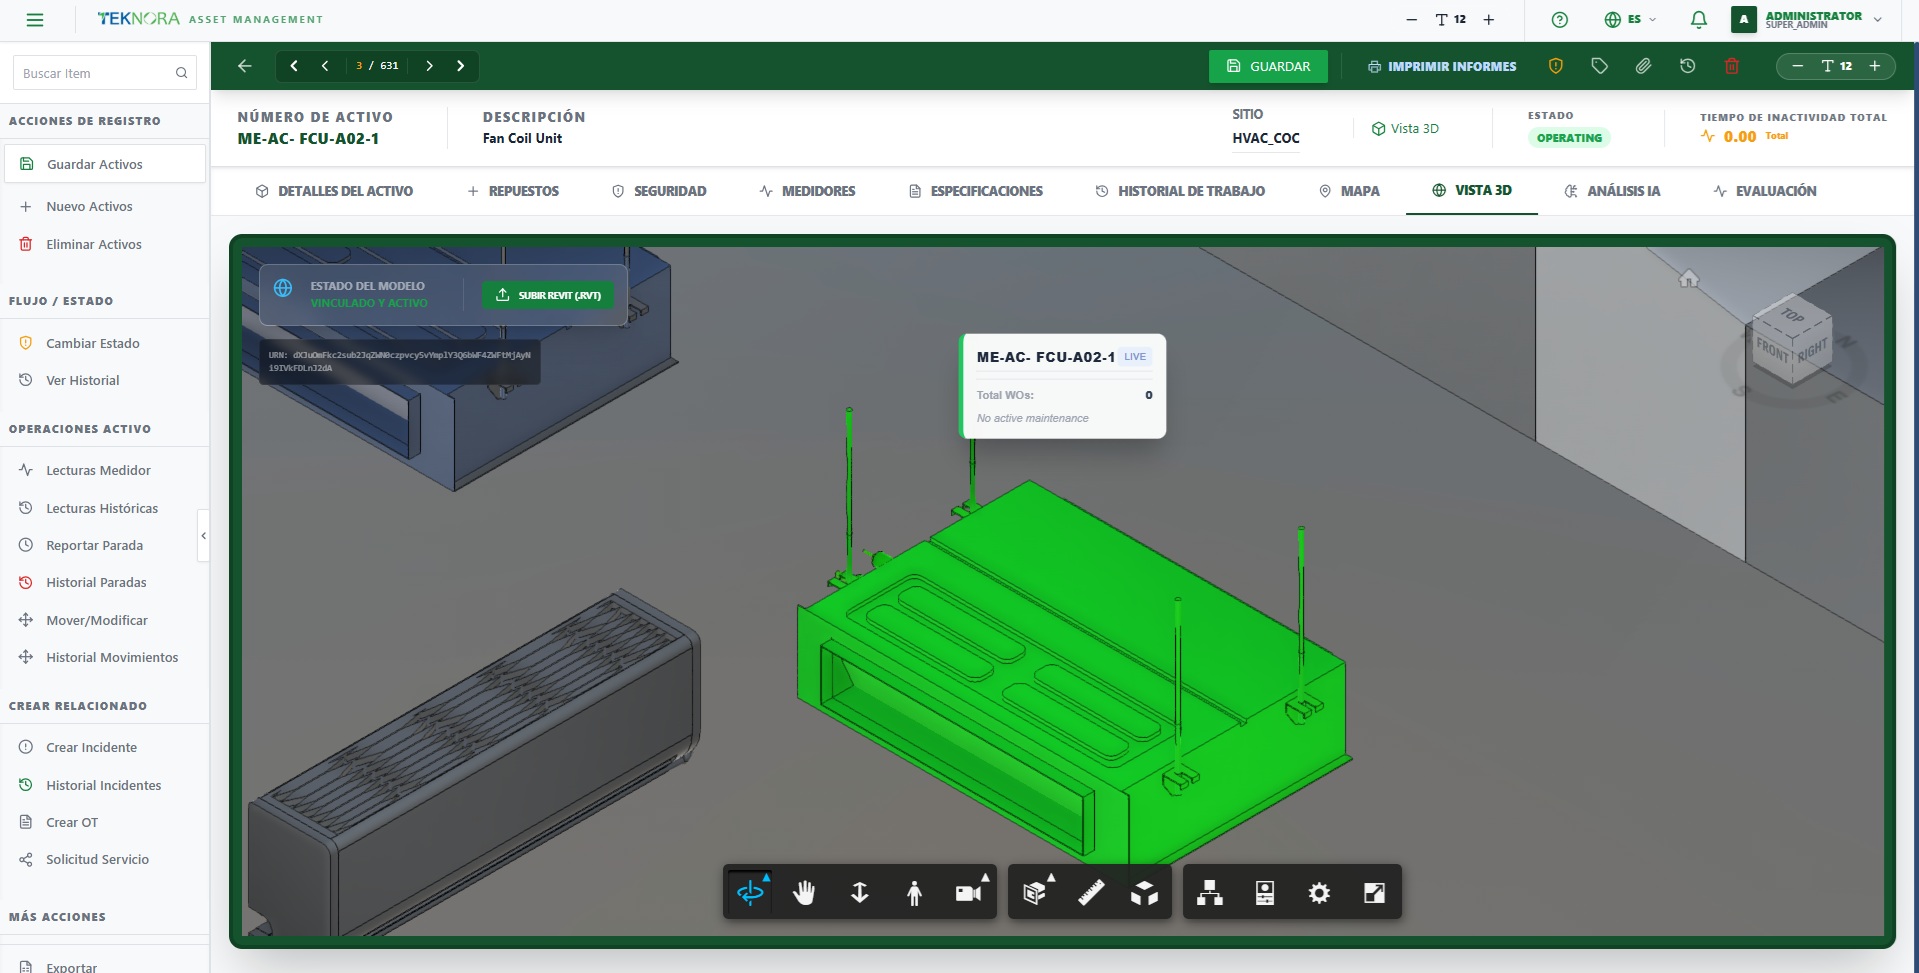This screenshot has height=973, width=1919.
Task: Select the Measure ruler tool
Action: point(1091,892)
